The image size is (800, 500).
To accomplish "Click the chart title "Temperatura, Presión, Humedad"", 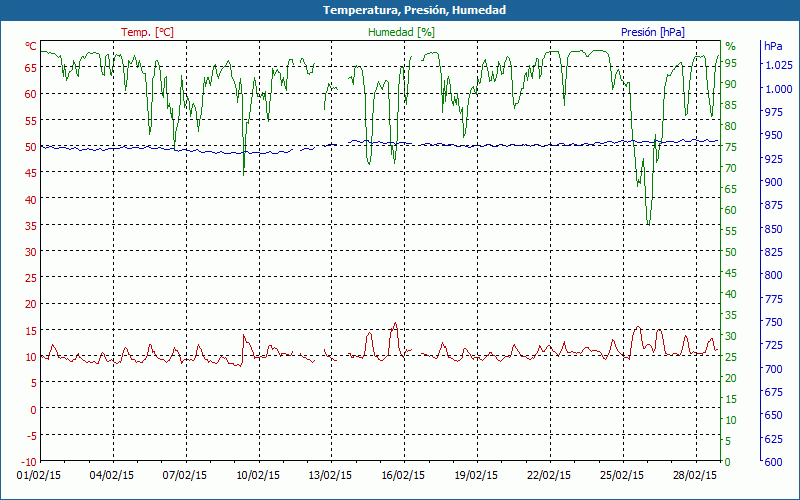I will pos(414,10).
